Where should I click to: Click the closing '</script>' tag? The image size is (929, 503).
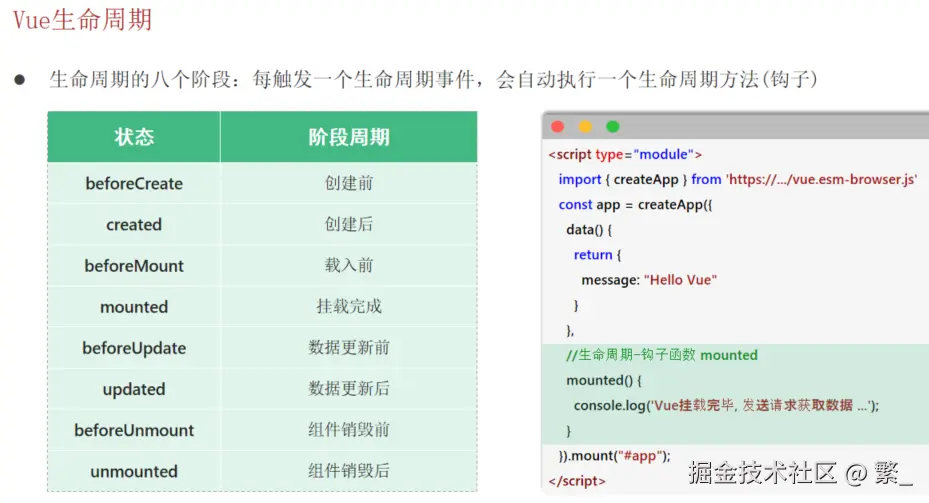click(577, 481)
